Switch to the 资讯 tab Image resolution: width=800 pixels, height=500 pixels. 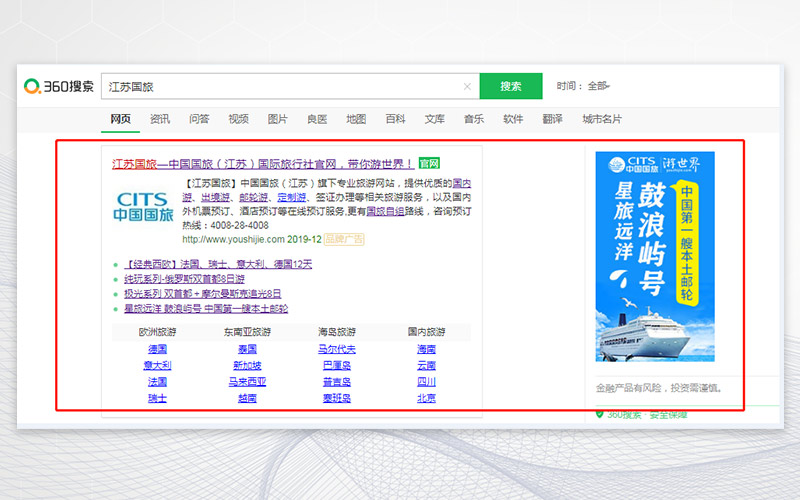click(x=160, y=119)
